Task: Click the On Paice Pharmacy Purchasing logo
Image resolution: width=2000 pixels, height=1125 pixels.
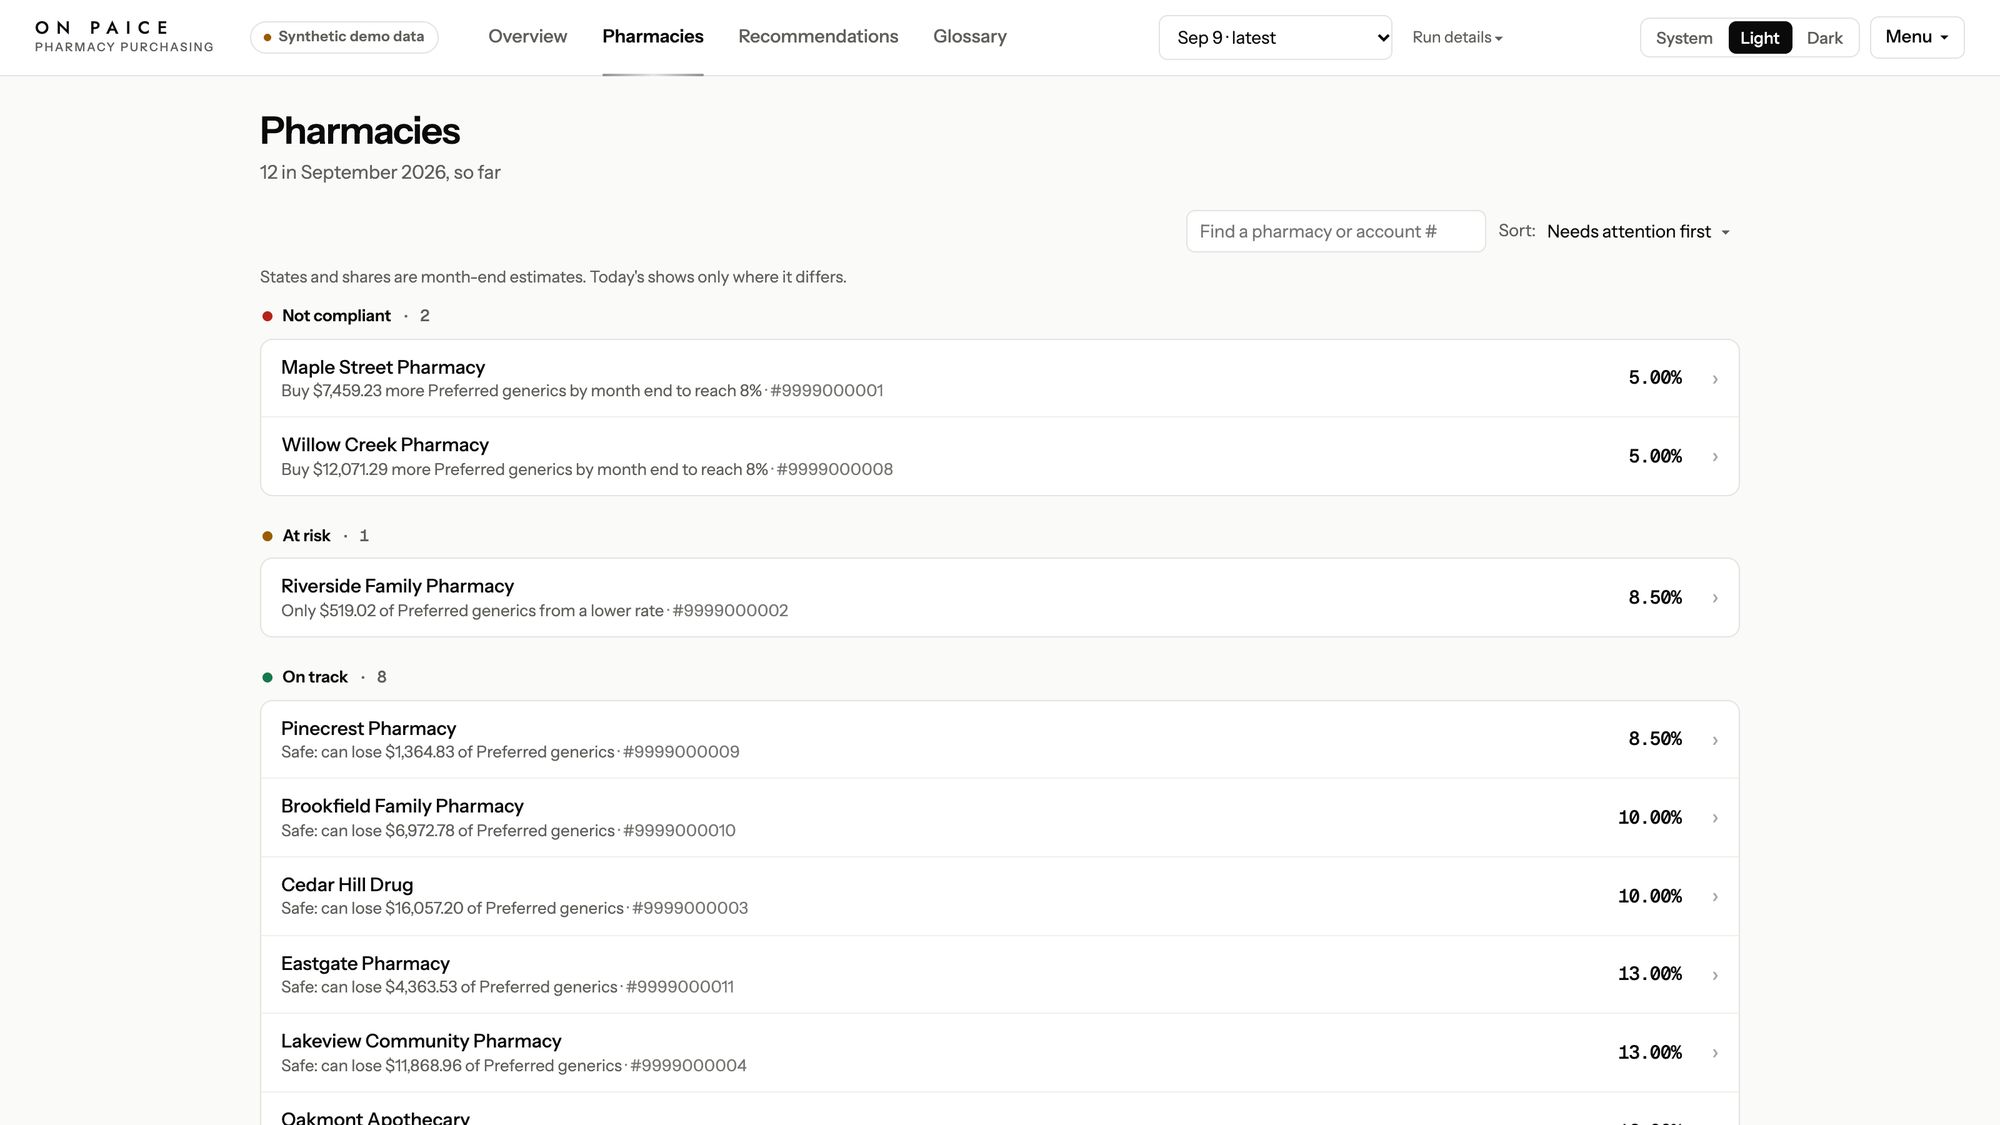Action: pos(124,37)
